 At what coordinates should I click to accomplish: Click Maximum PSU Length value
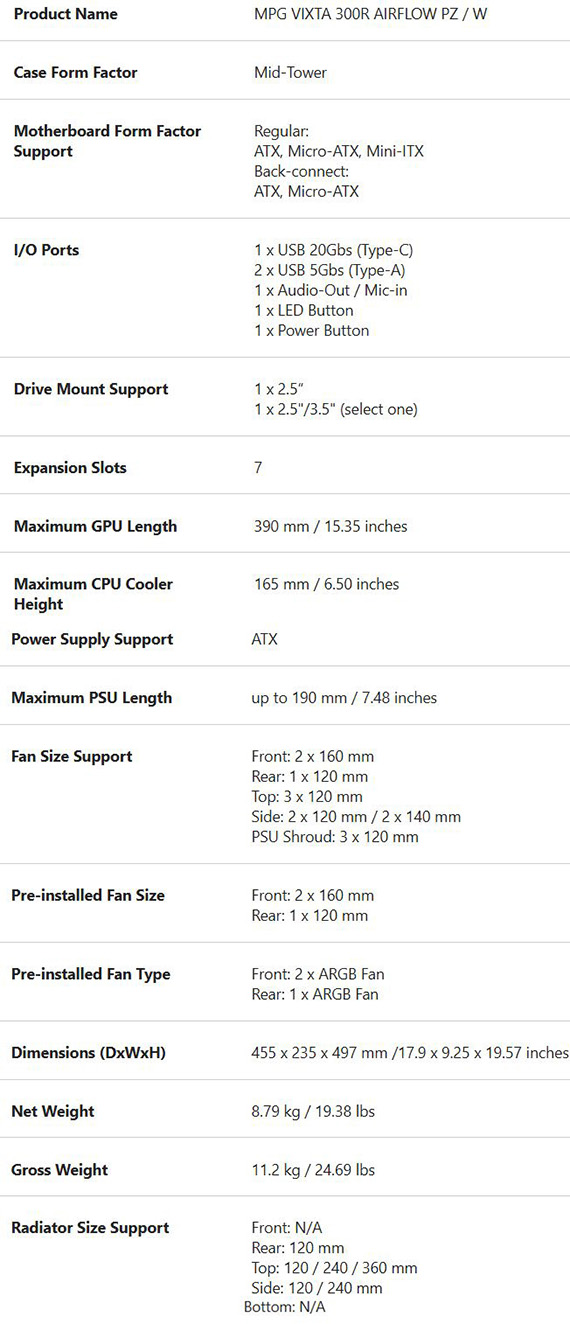click(344, 697)
